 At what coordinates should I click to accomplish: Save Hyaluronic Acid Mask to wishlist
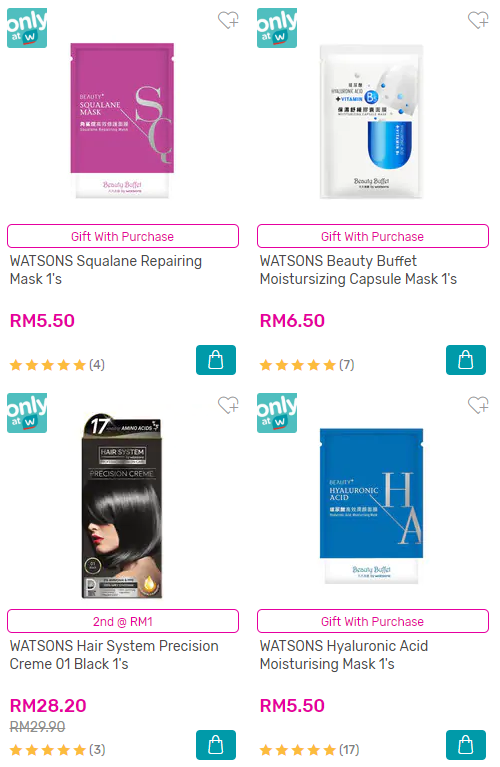[478, 406]
